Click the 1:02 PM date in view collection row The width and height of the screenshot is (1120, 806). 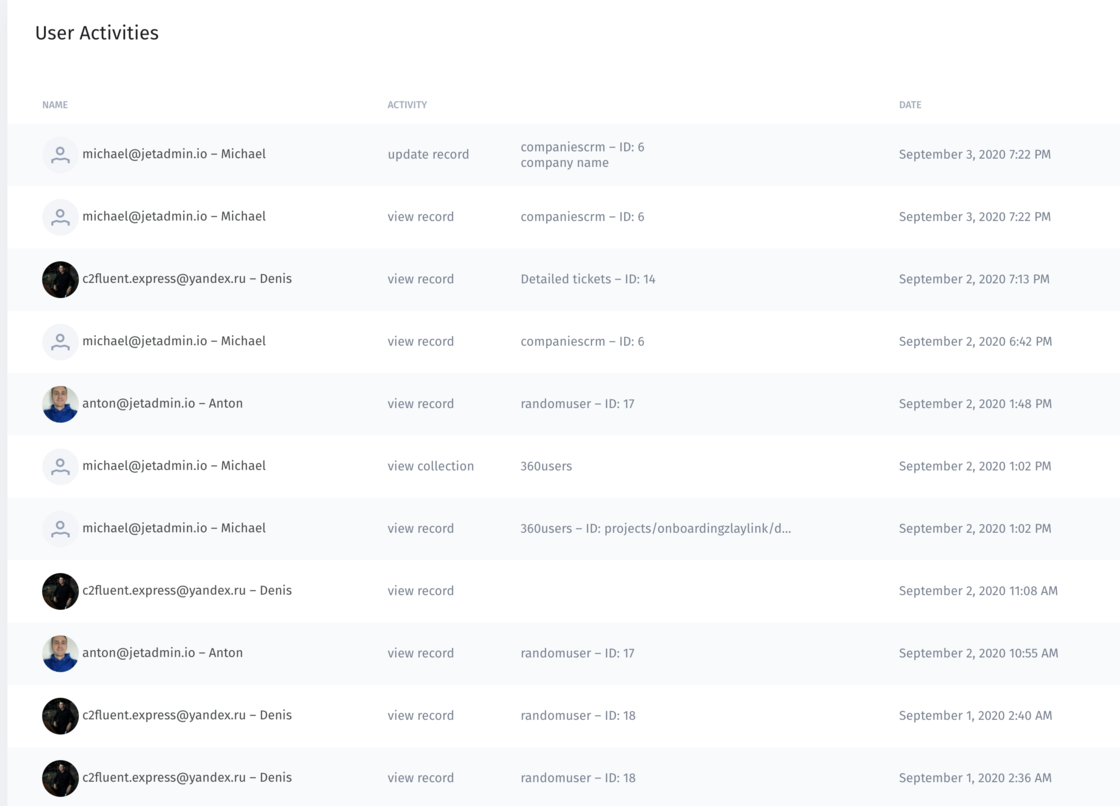[x=975, y=466]
